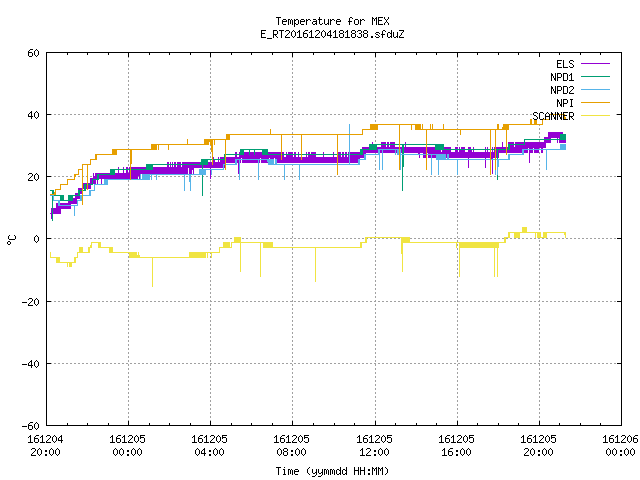This screenshot has width=640, height=480.
Task: Click the y-axis label 60
Action: pyautogui.click(x=33, y=53)
